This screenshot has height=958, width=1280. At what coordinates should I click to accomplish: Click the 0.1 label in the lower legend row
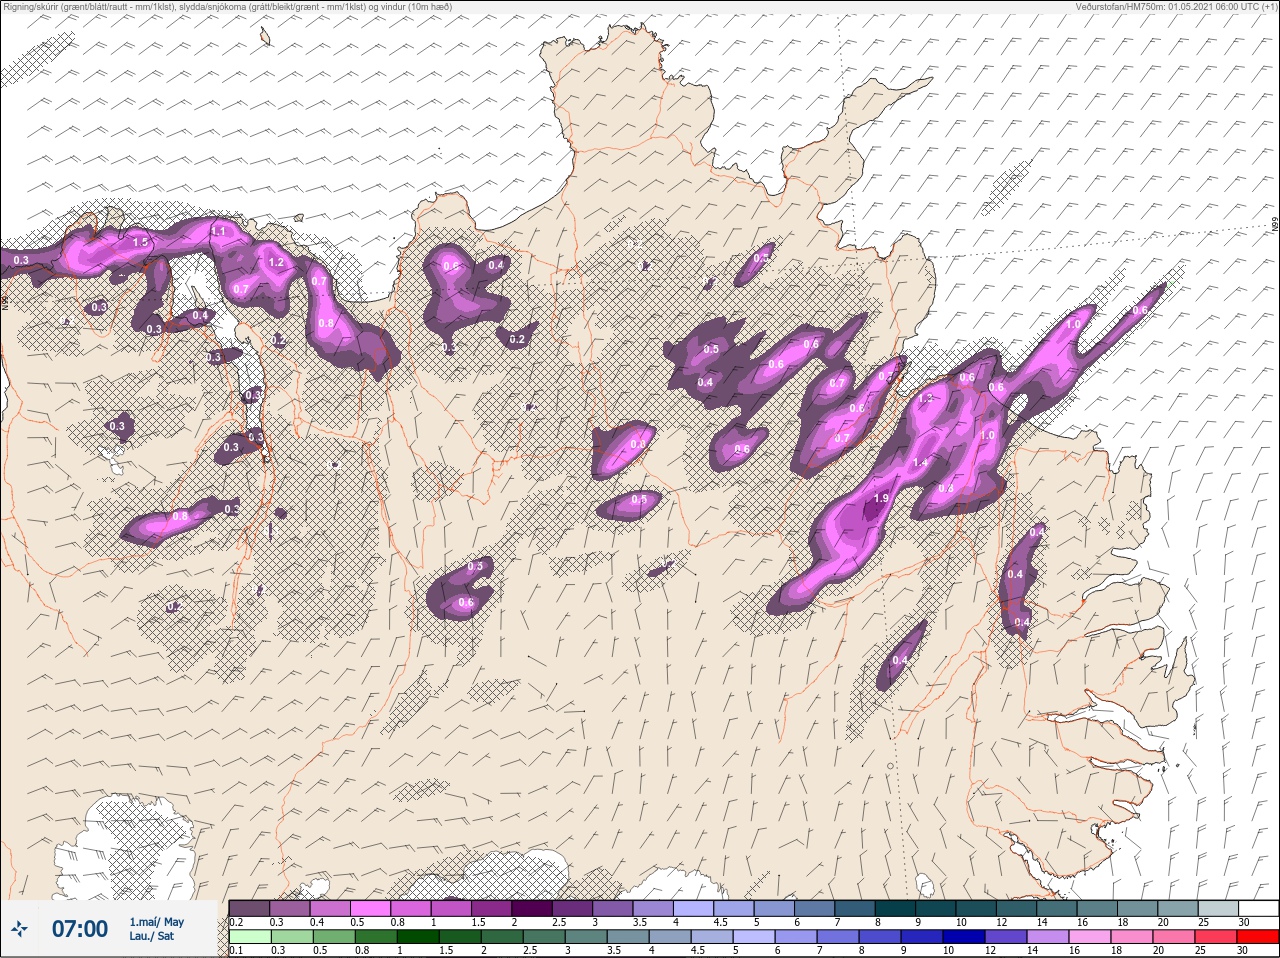click(x=236, y=950)
